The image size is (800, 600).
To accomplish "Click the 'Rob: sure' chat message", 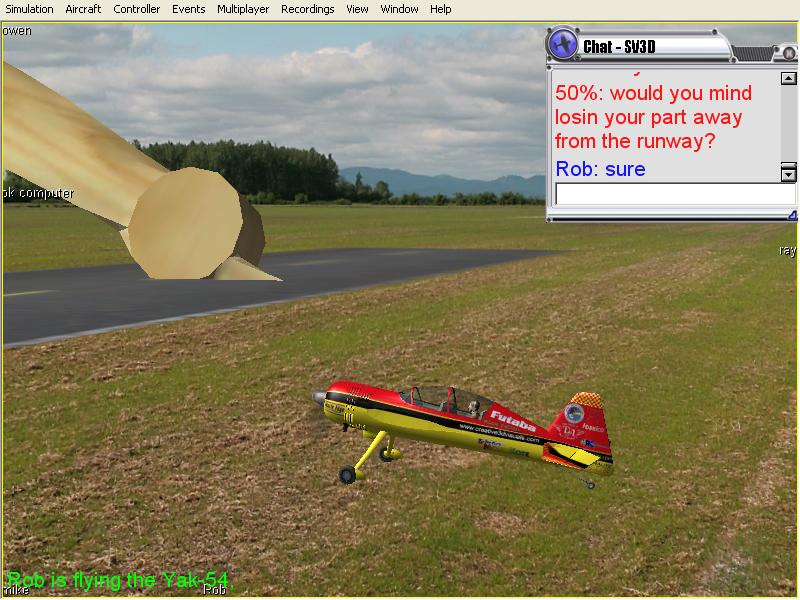I will point(600,169).
